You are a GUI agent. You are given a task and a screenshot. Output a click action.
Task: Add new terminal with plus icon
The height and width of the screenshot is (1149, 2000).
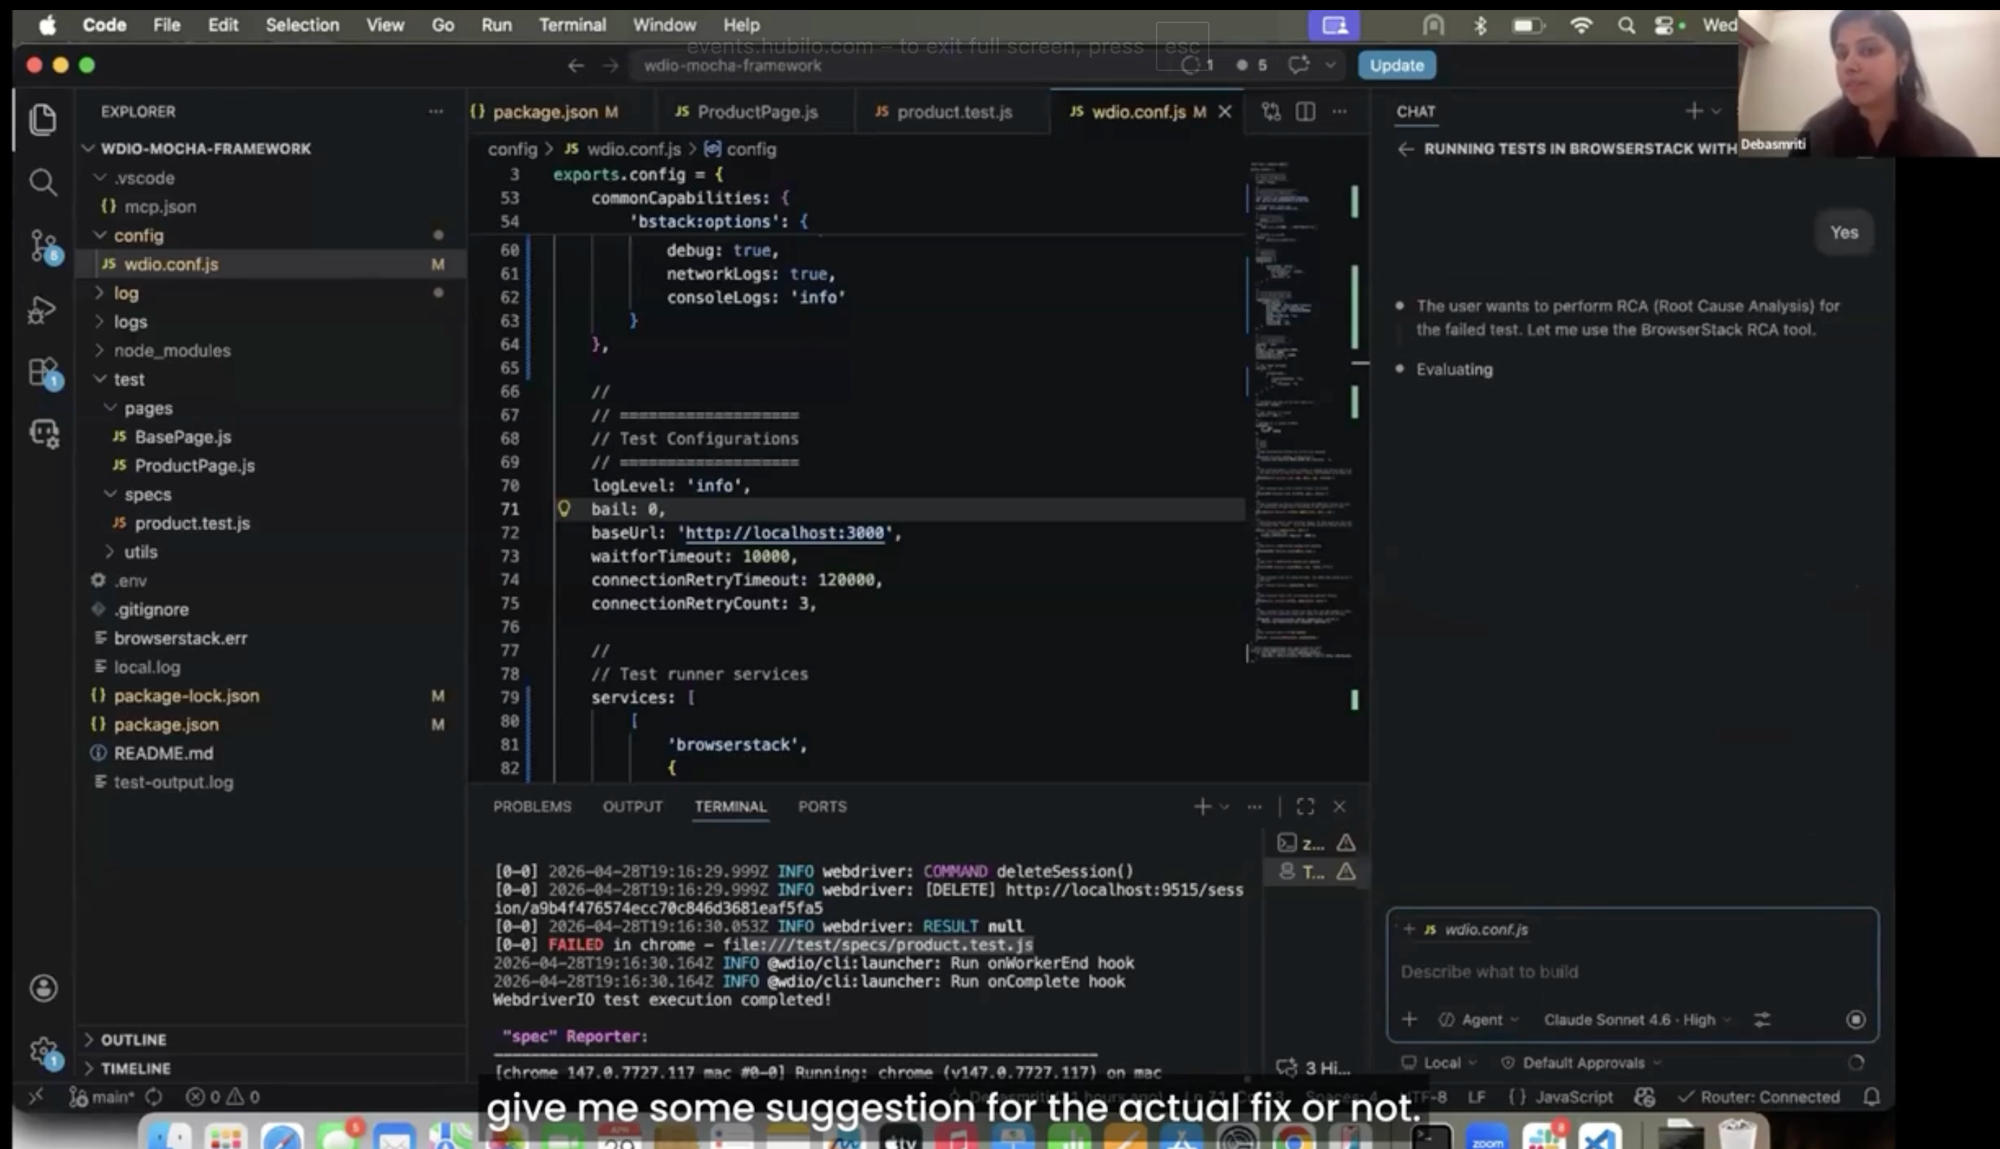(1202, 806)
